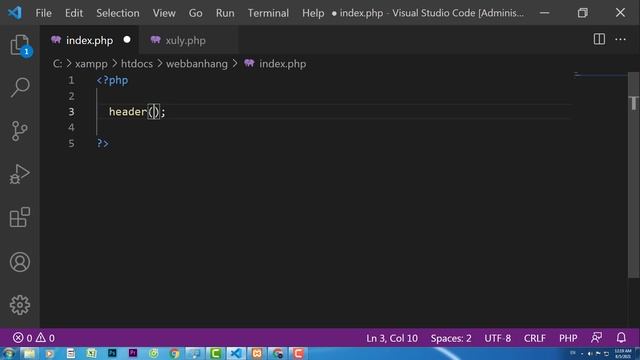The width and height of the screenshot is (640, 360).
Task: Open Photoshop from the taskbar
Action: 112,353
